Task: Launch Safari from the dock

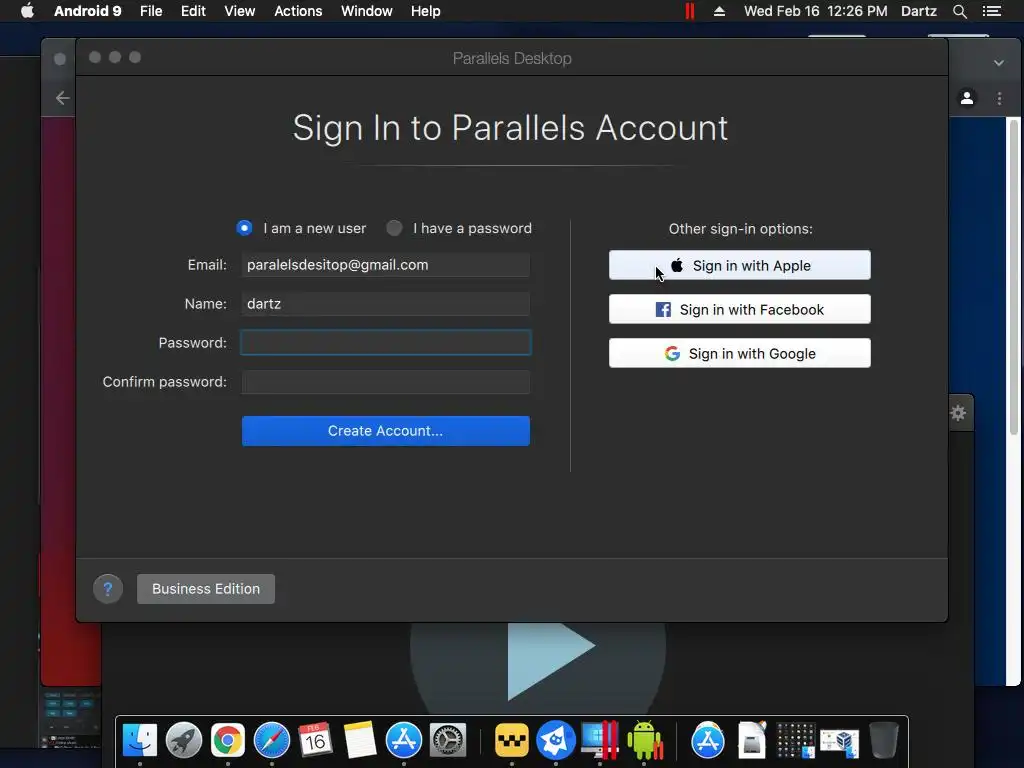Action: point(272,741)
